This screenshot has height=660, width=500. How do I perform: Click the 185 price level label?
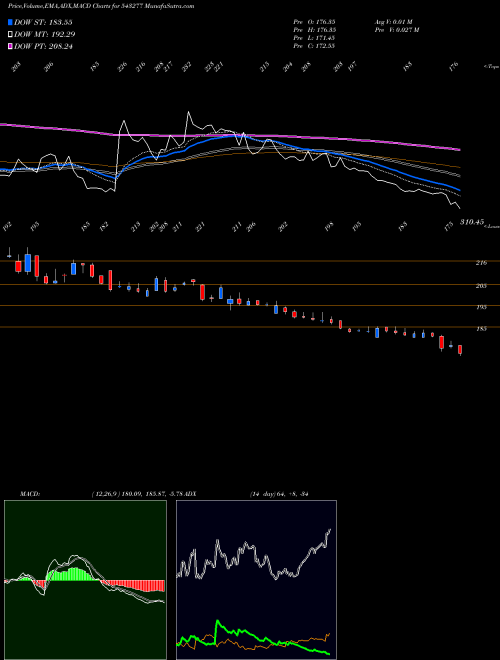(481, 329)
